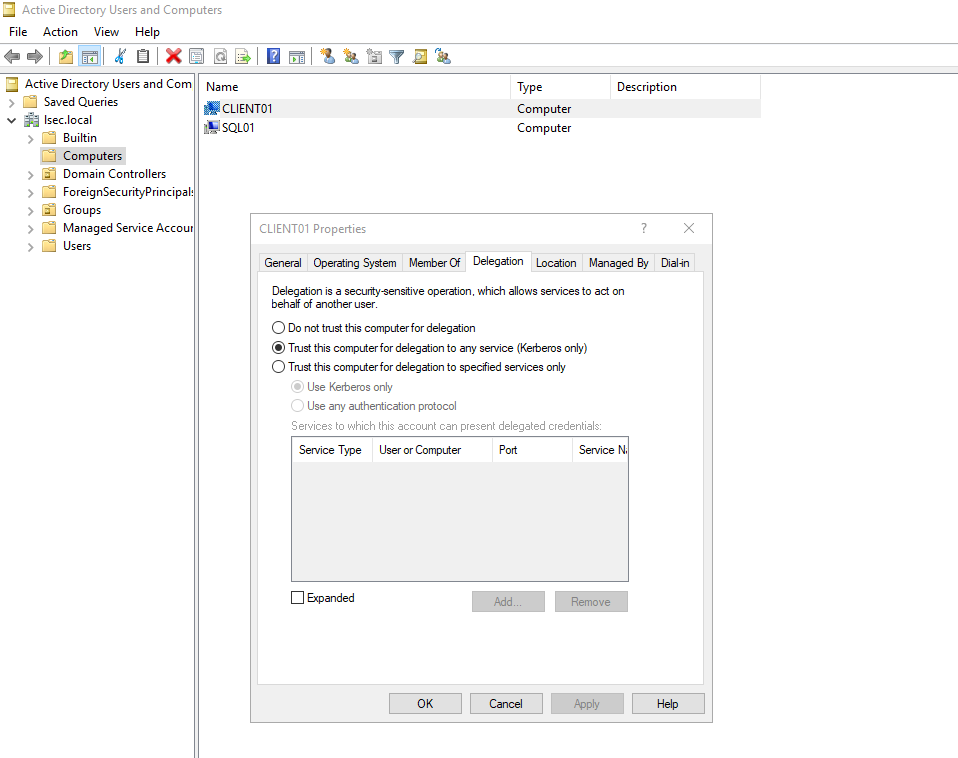The image size is (958, 758).
Task: Enable the Expanded checkbox
Action: [x=297, y=597]
